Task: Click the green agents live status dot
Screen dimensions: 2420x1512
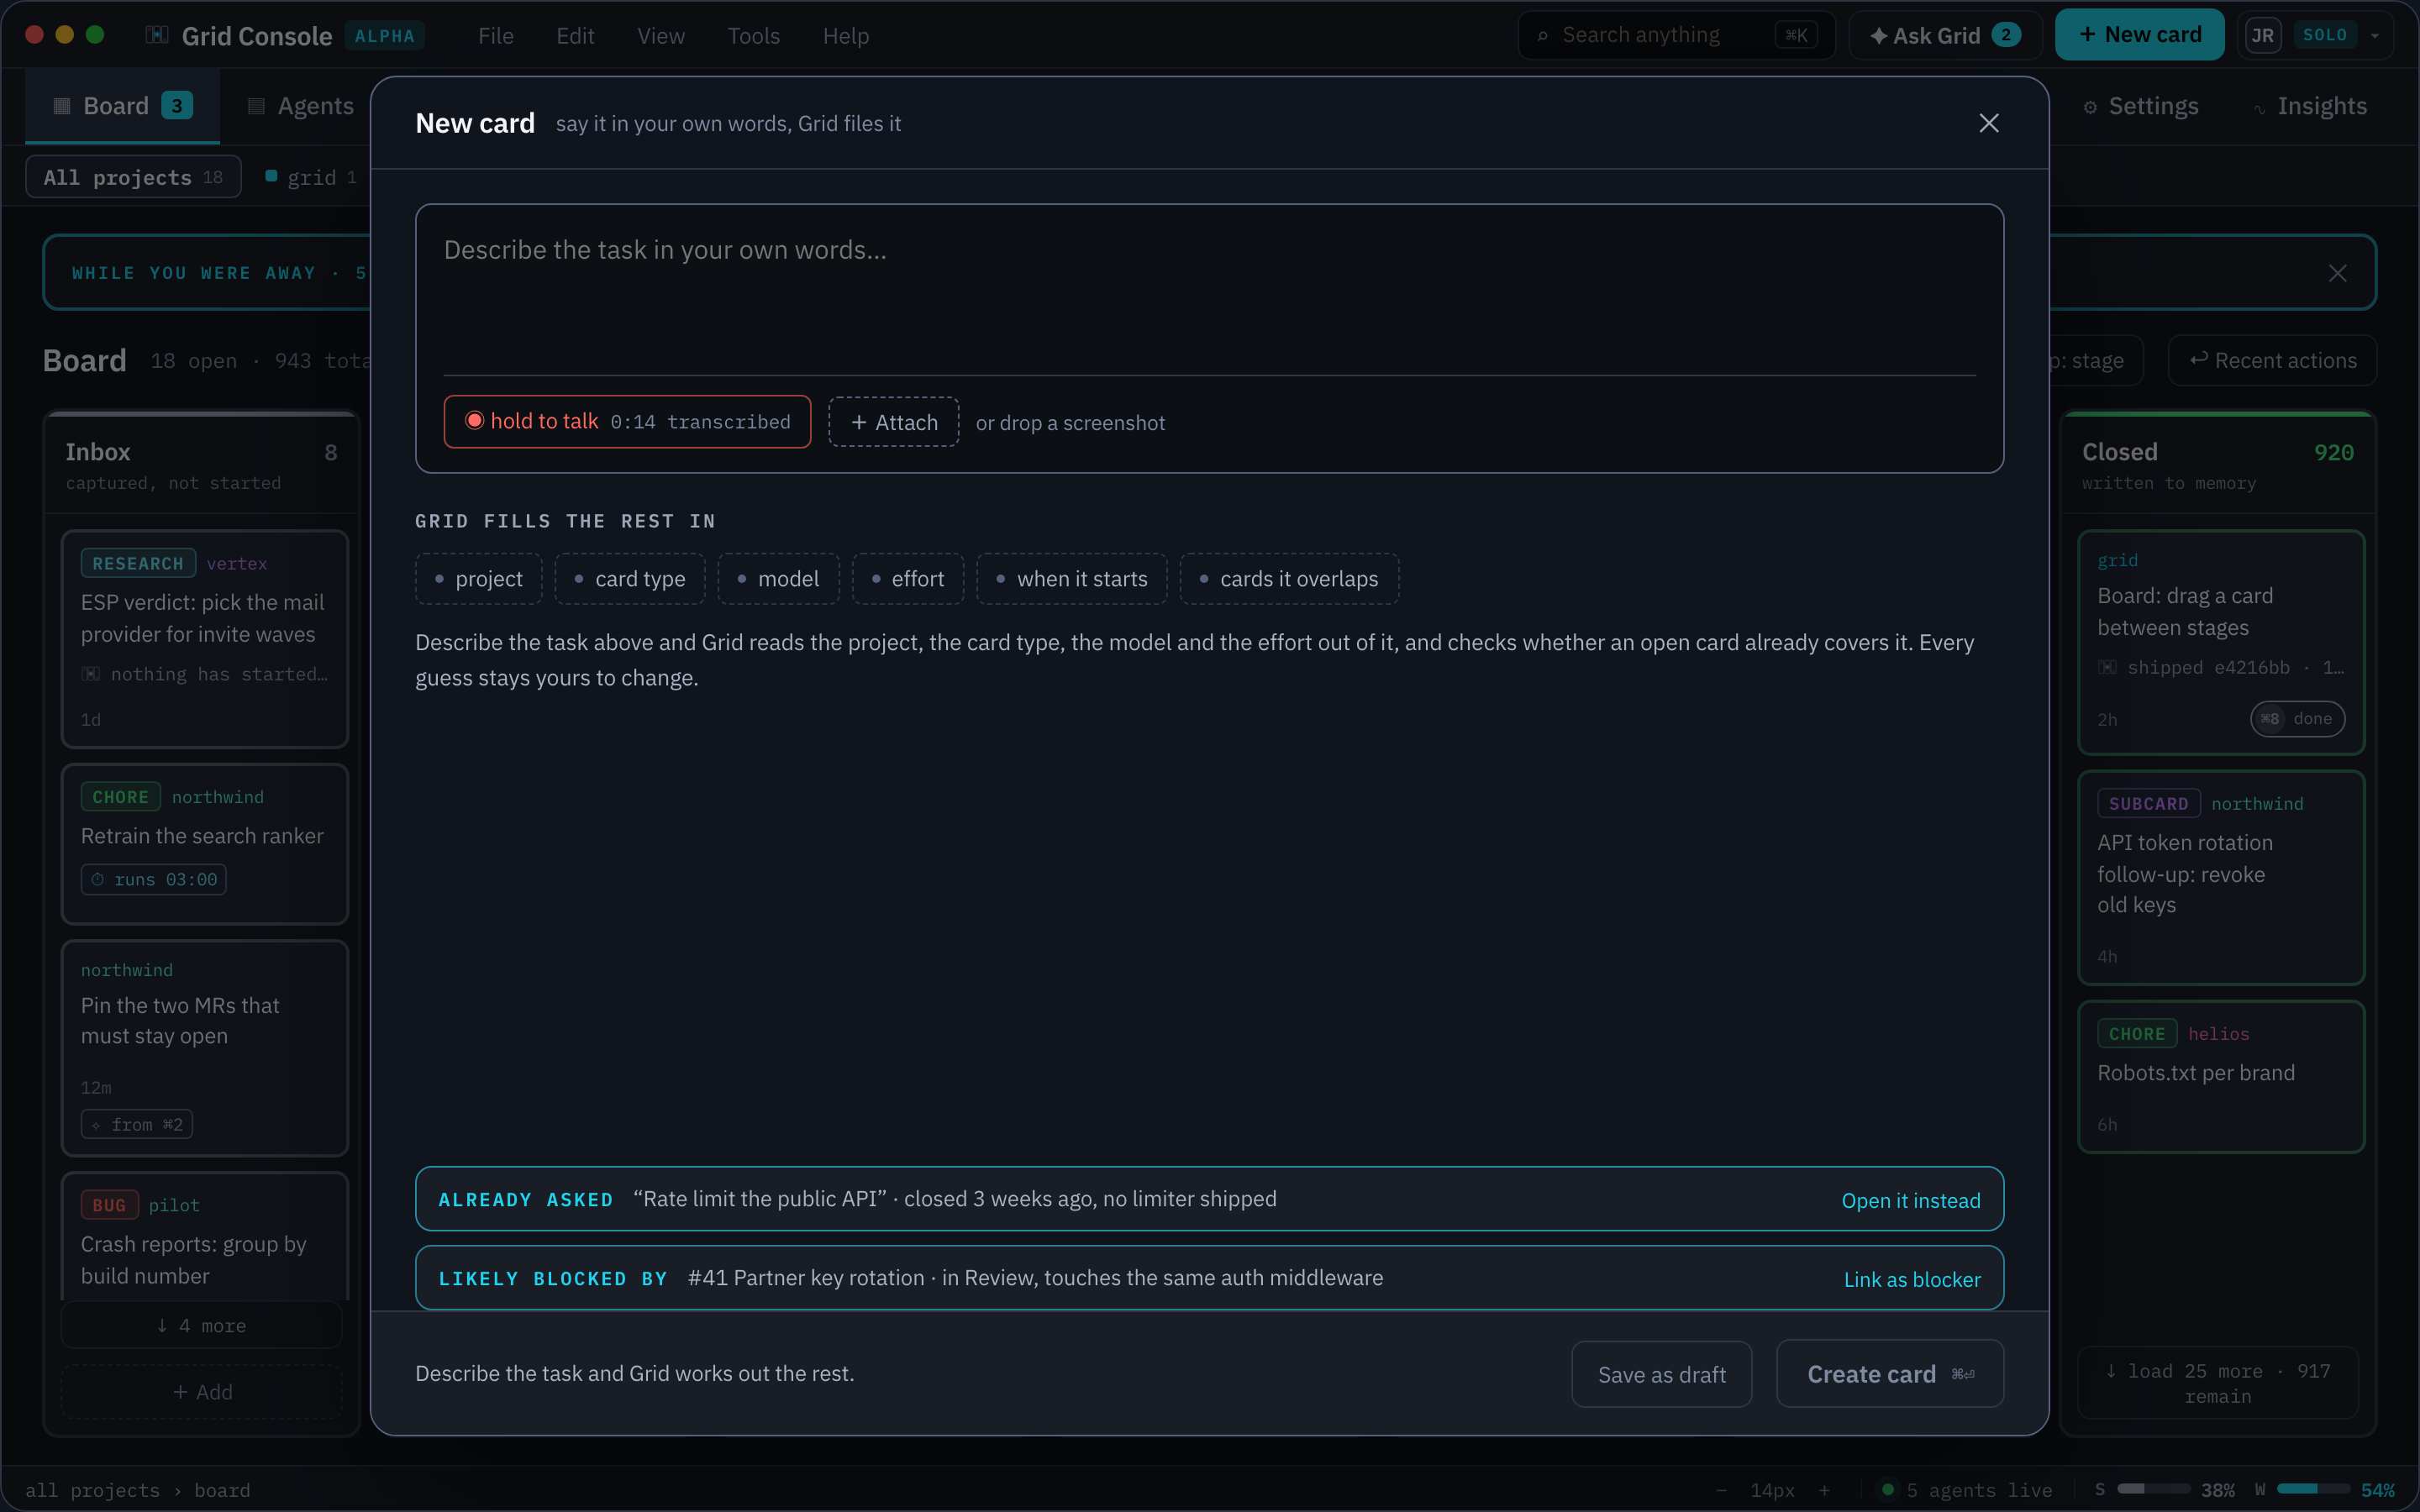Action: 1888,1489
